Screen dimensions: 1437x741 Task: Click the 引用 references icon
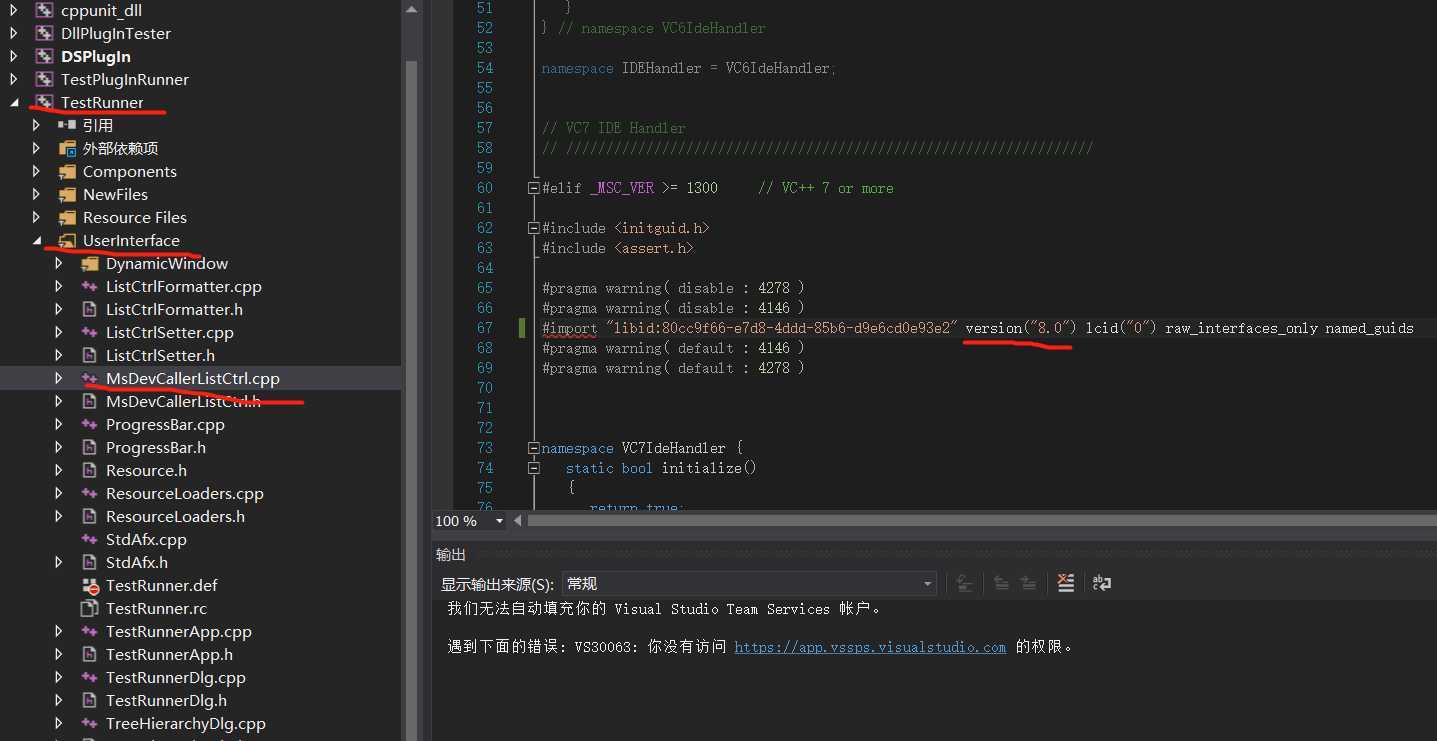[67, 125]
